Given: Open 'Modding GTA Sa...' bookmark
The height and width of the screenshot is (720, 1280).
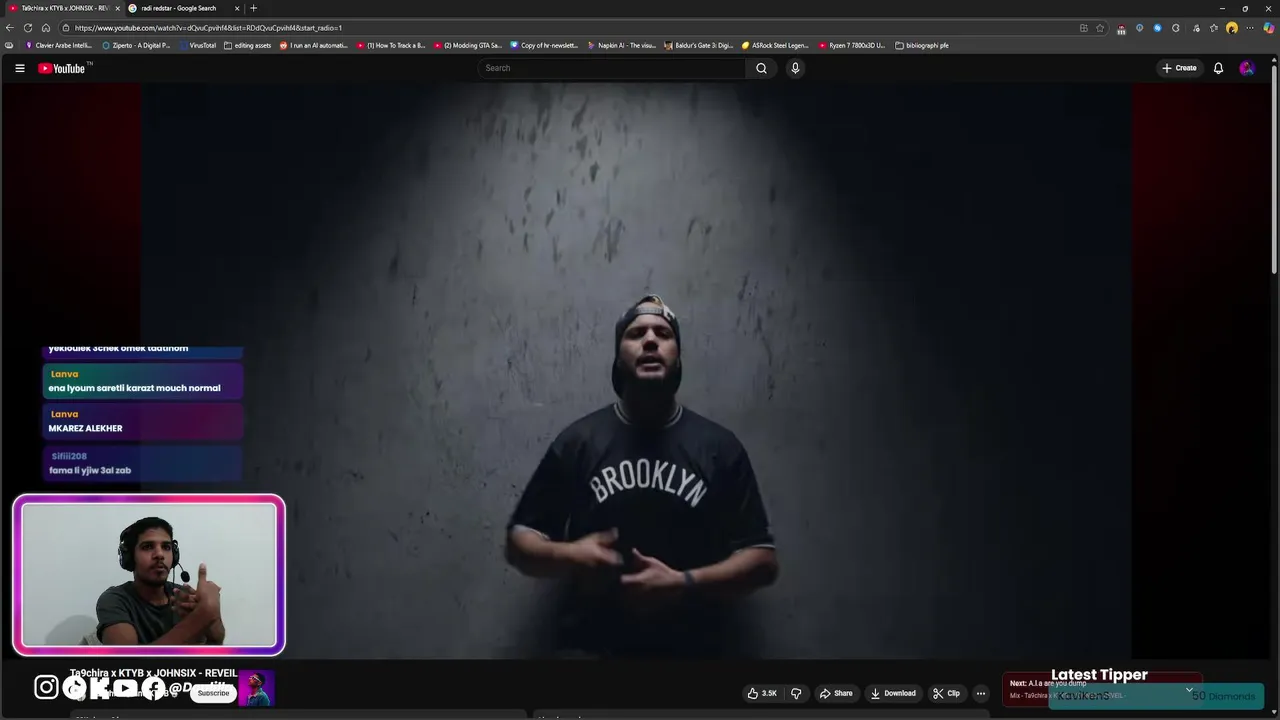Looking at the screenshot, I should 468,45.
